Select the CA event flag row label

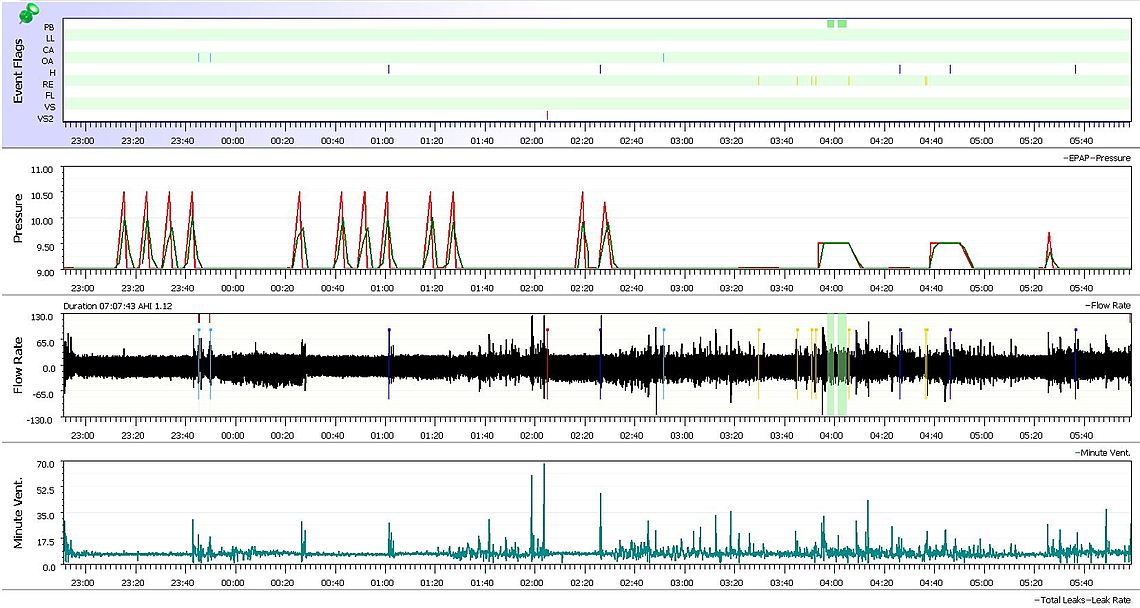(49, 50)
